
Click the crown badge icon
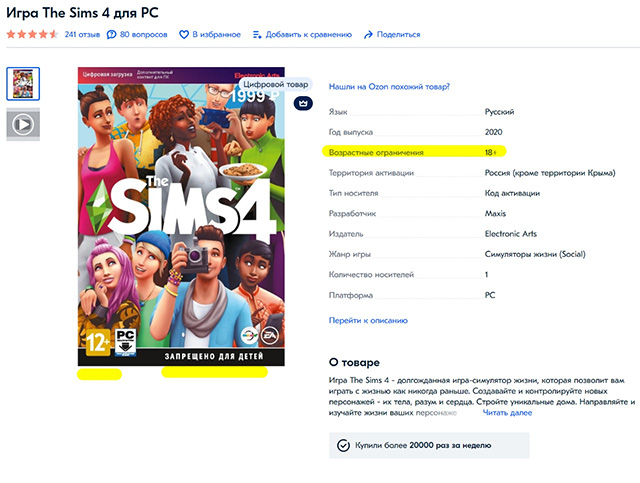pyautogui.click(x=303, y=103)
